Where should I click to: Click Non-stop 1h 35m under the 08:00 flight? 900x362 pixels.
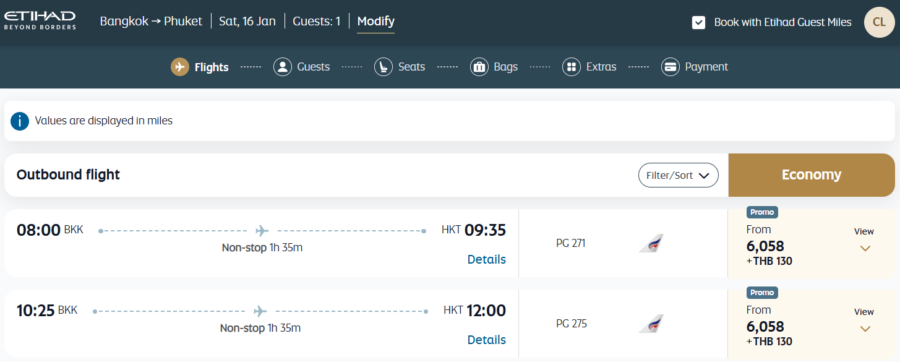pyautogui.click(x=262, y=248)
